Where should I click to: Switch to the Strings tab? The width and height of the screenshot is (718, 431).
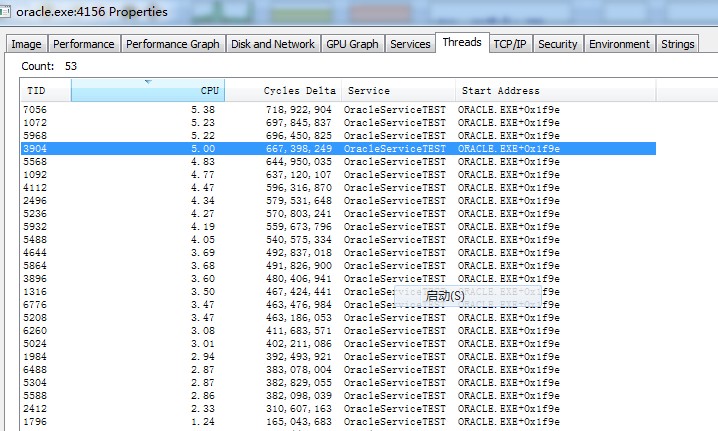click(678, 44)
